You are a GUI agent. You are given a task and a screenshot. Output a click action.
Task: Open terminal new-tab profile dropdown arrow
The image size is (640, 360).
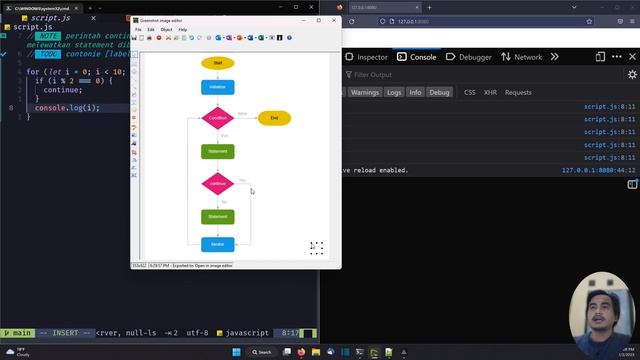pos(100,8)
